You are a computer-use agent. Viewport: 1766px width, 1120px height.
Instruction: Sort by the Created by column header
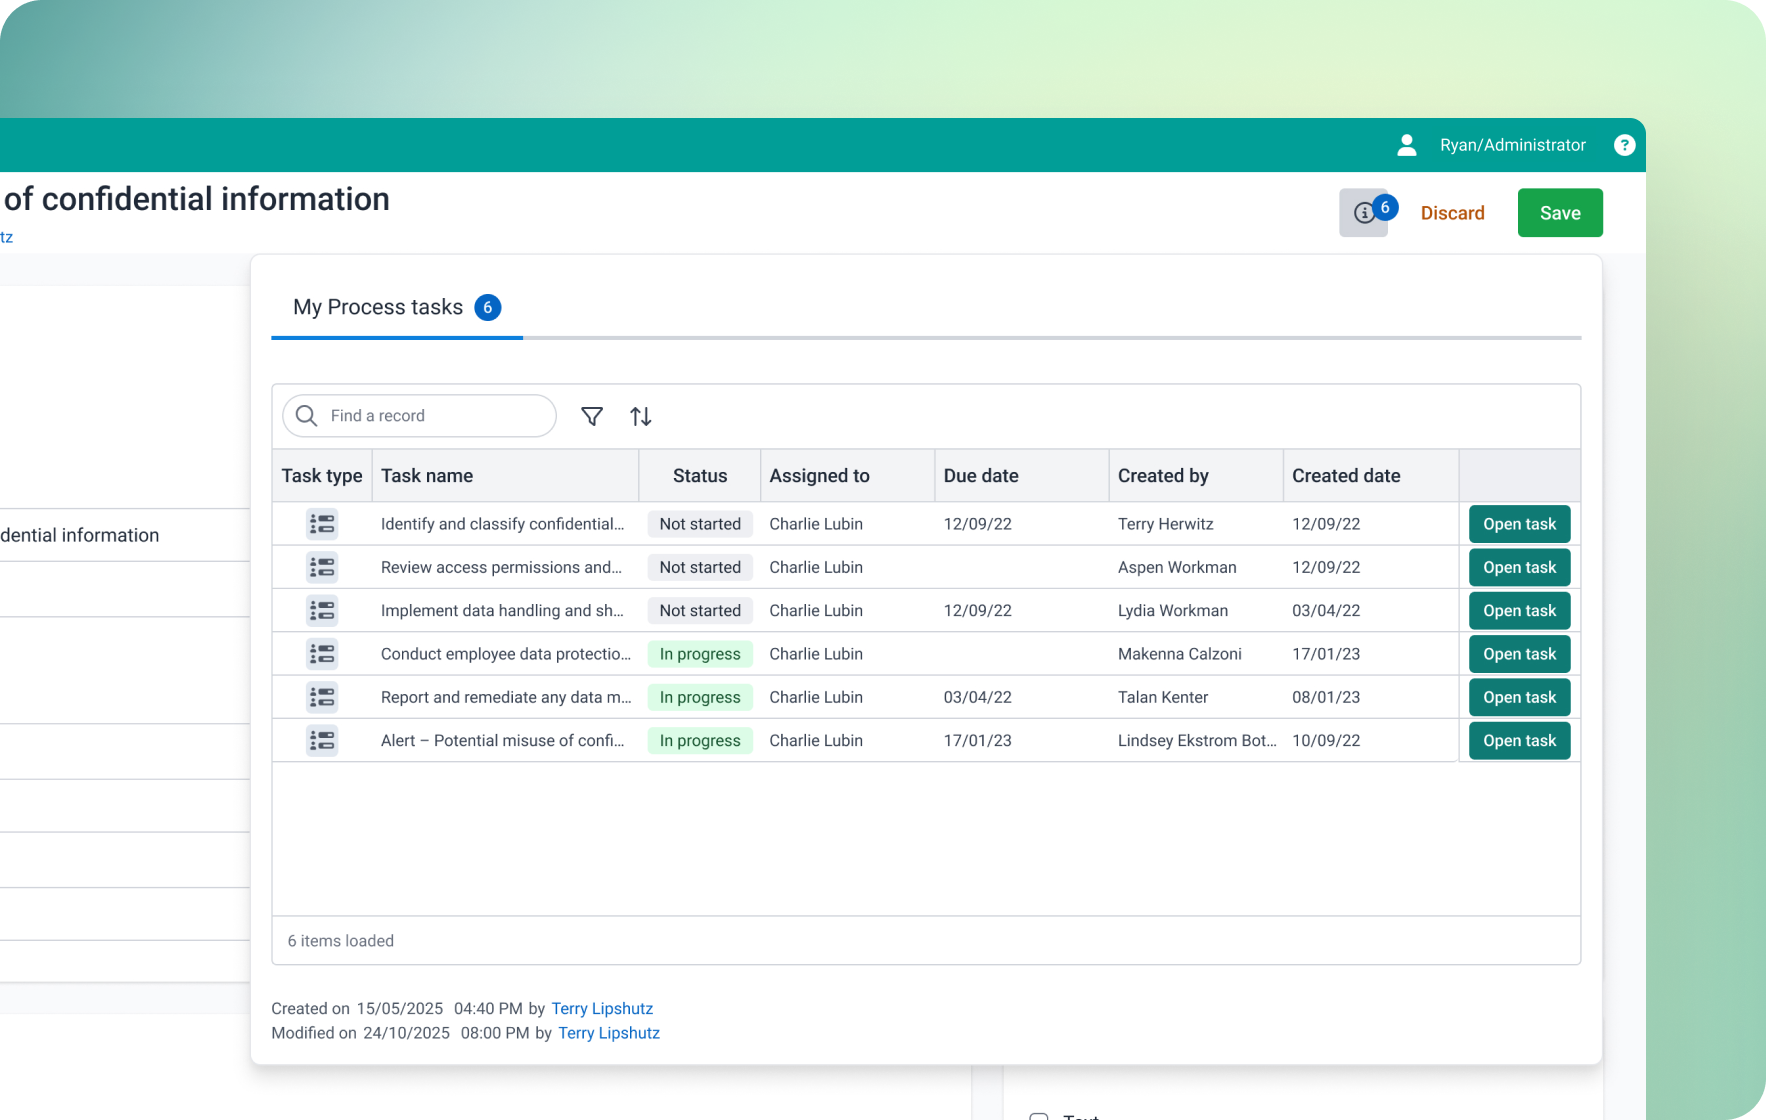tap(1163, 475)
